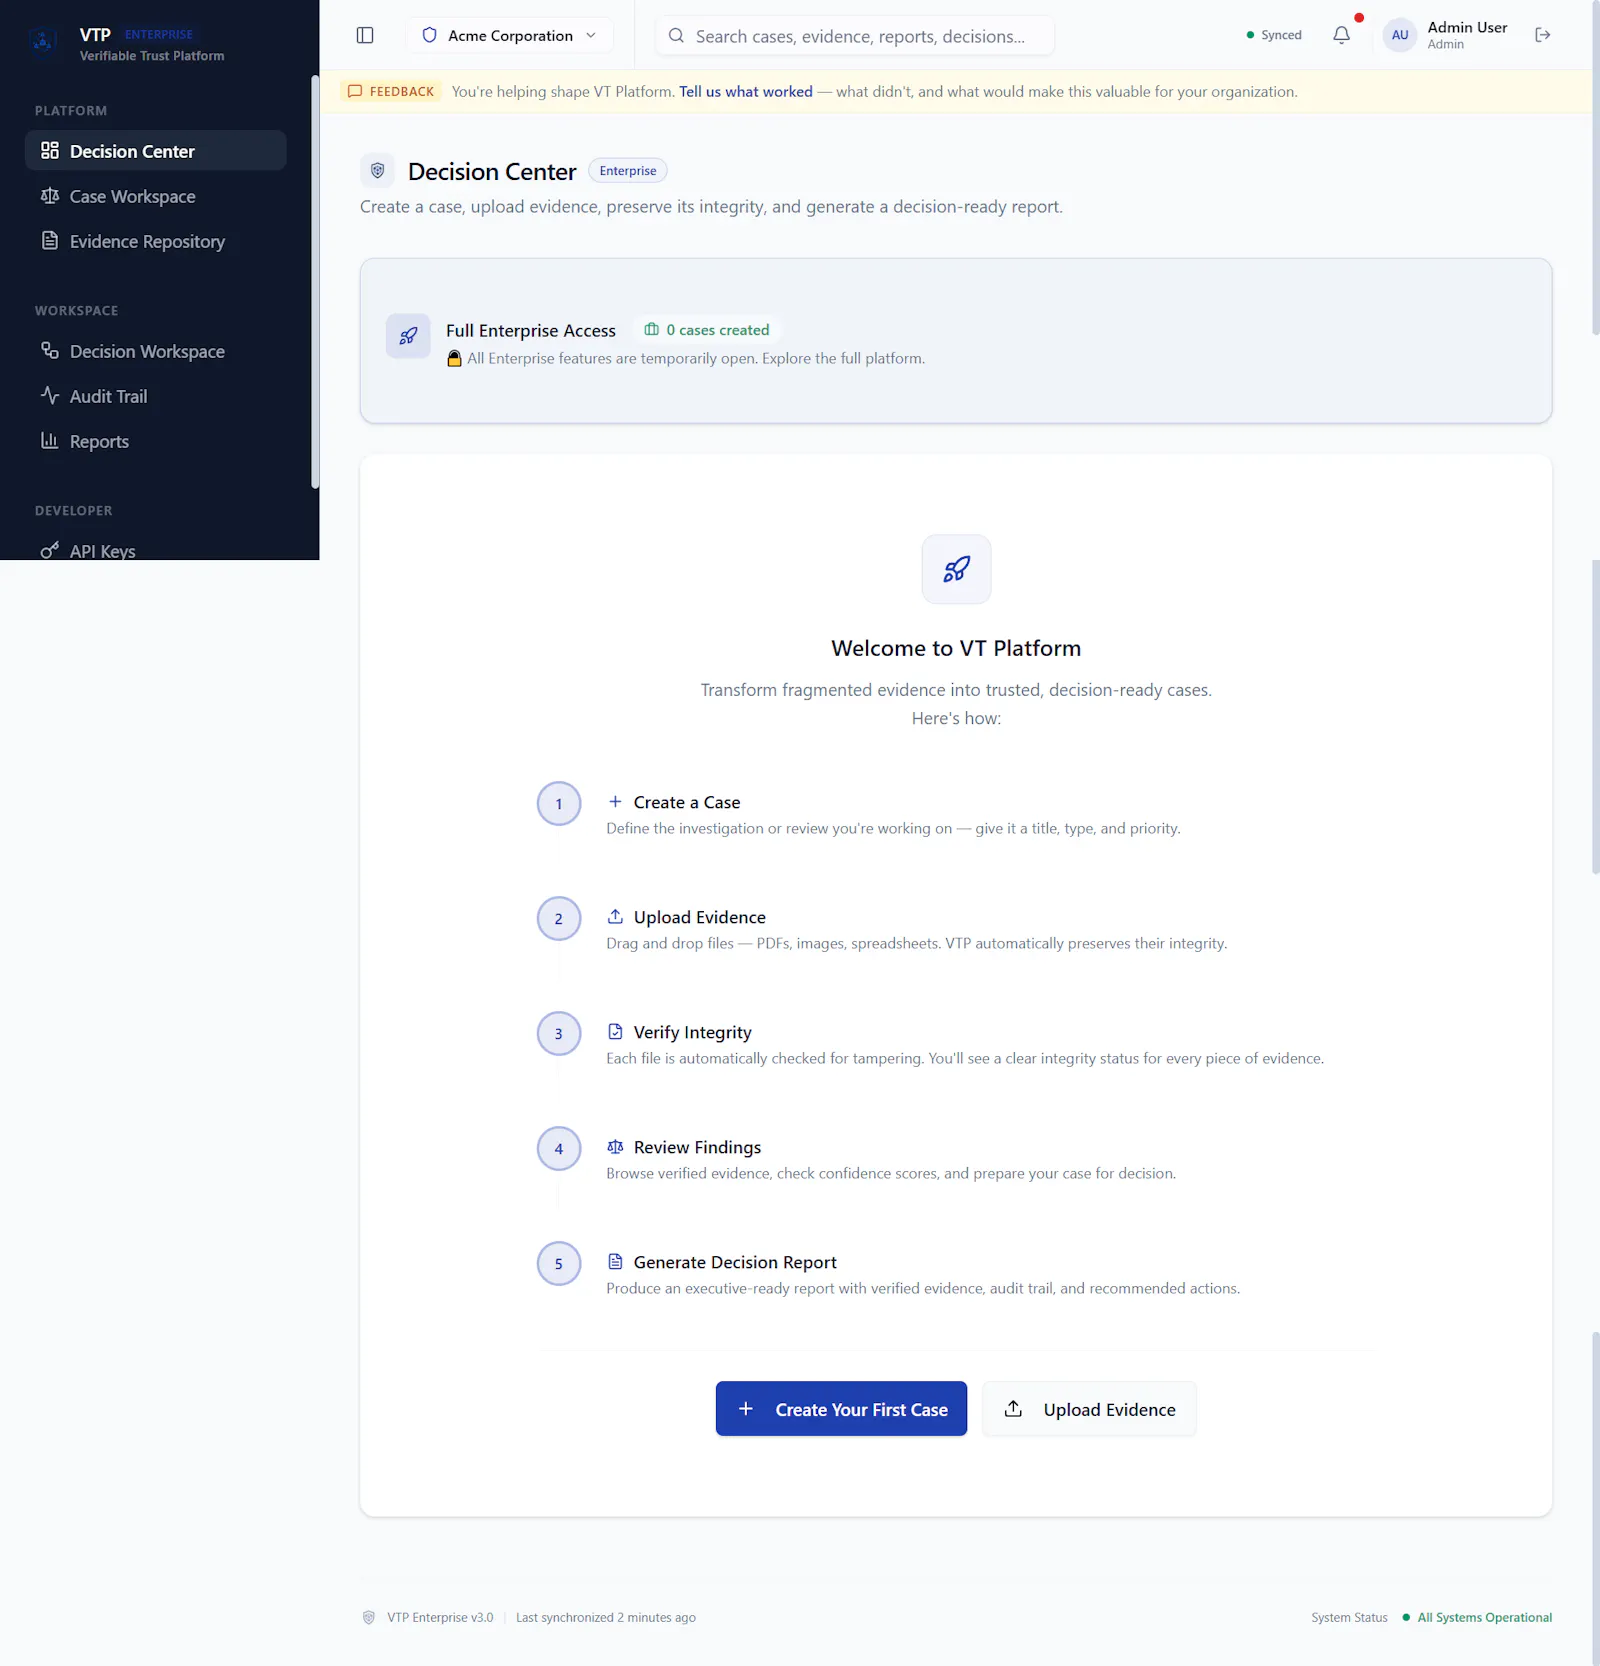Click the Reports bar chart icon
Screen dimensions: 1600x1666
tap(50, 440)
